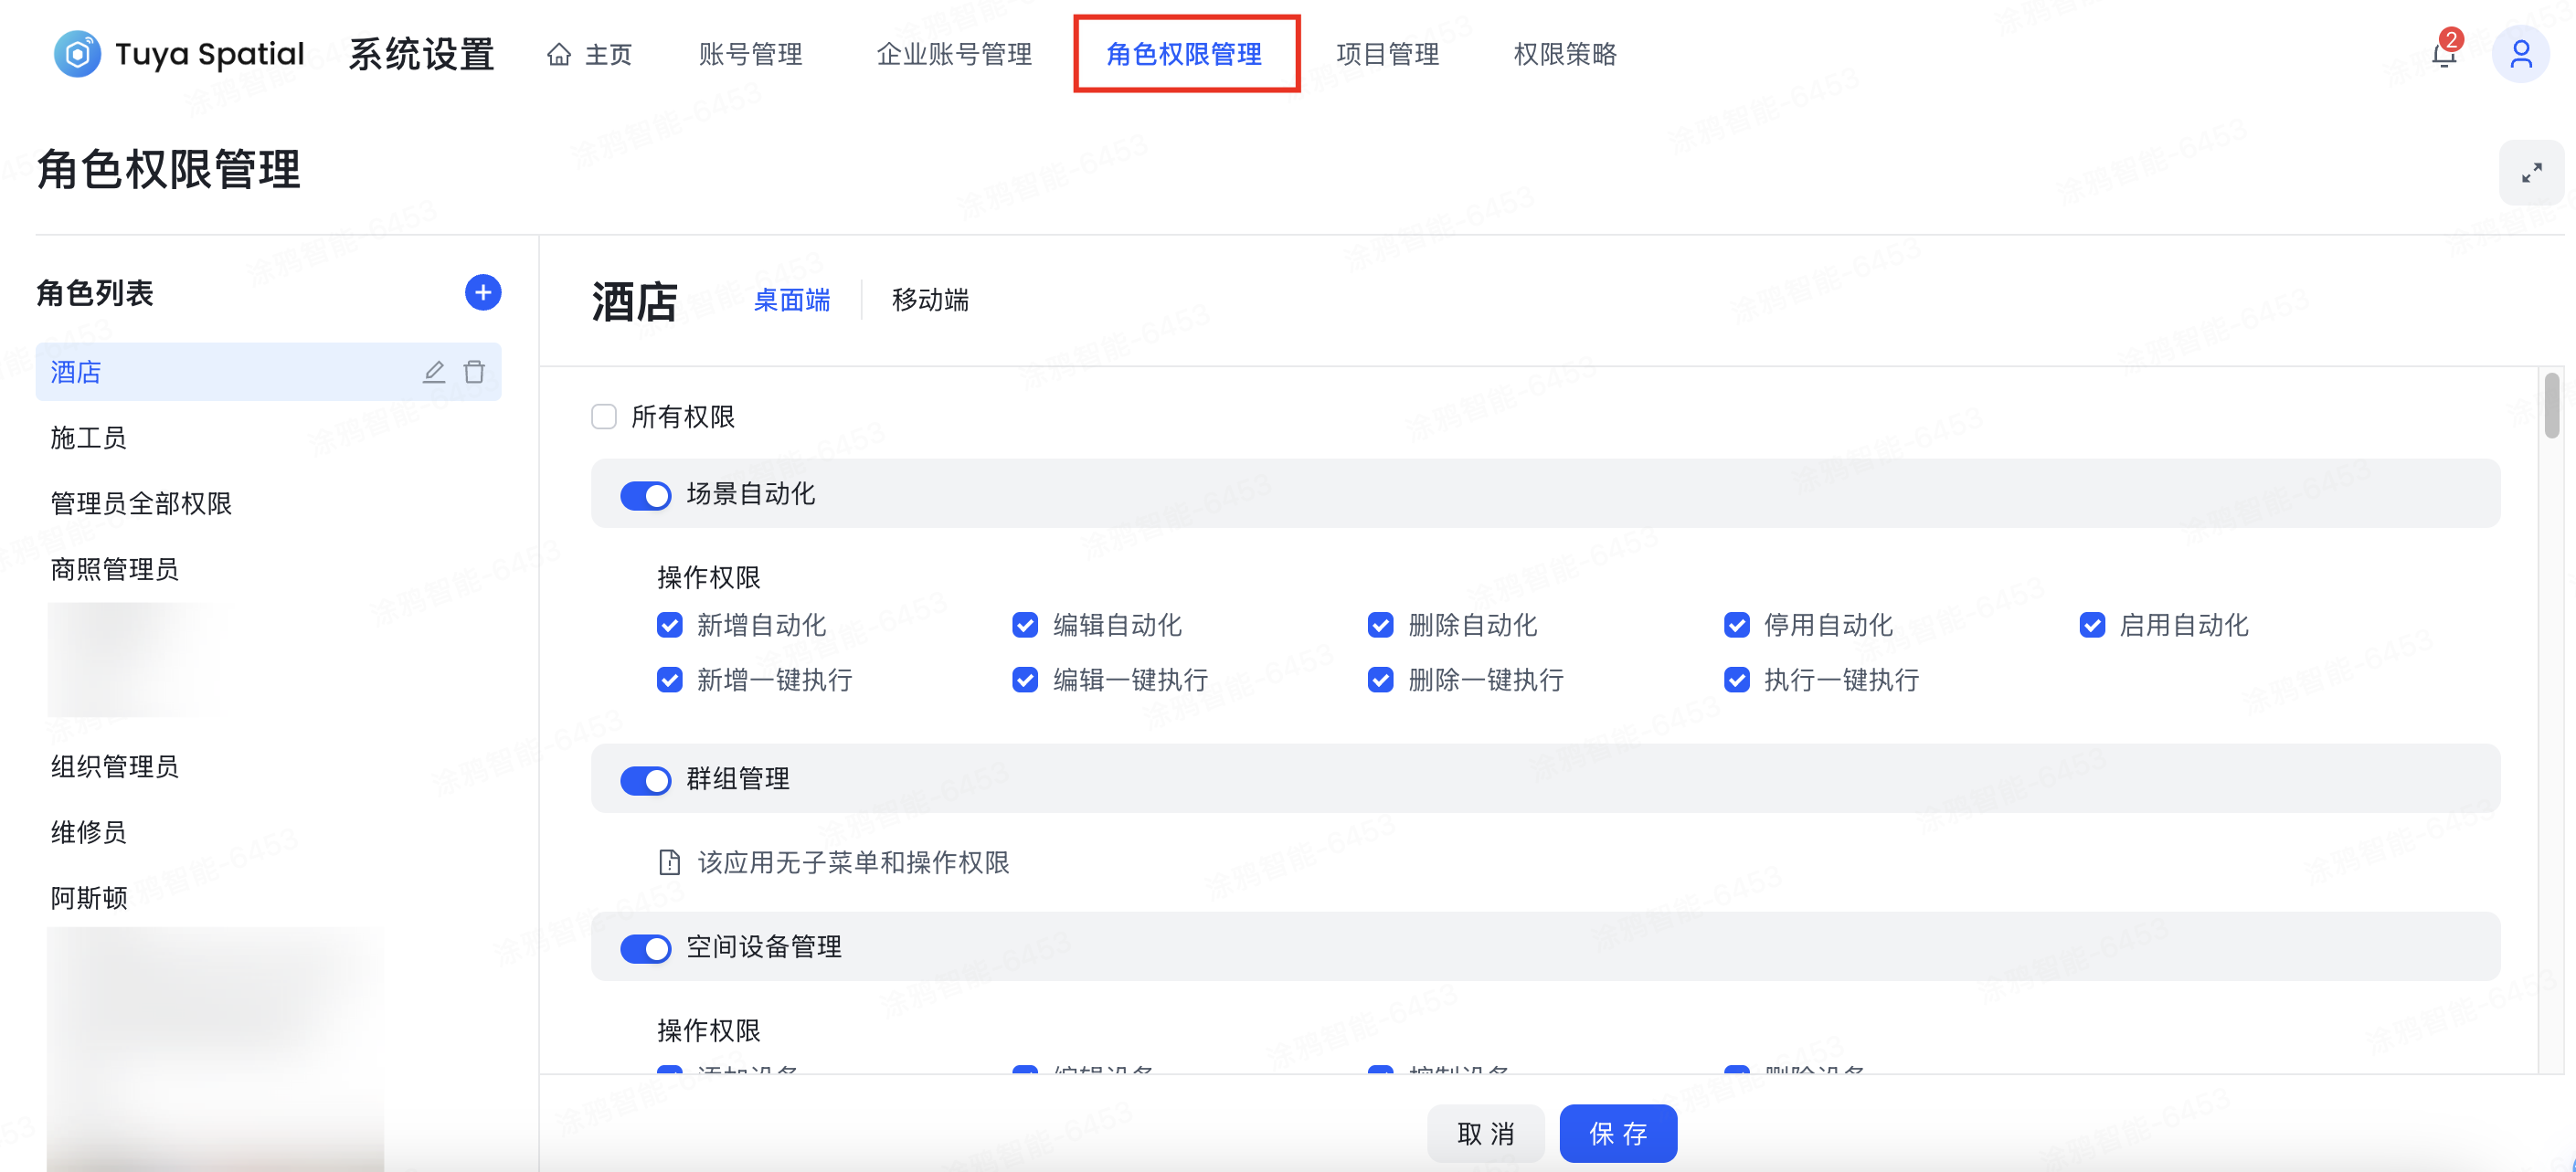
Task: Click the fullscreen expand icon
Action: click(2531, 173)
